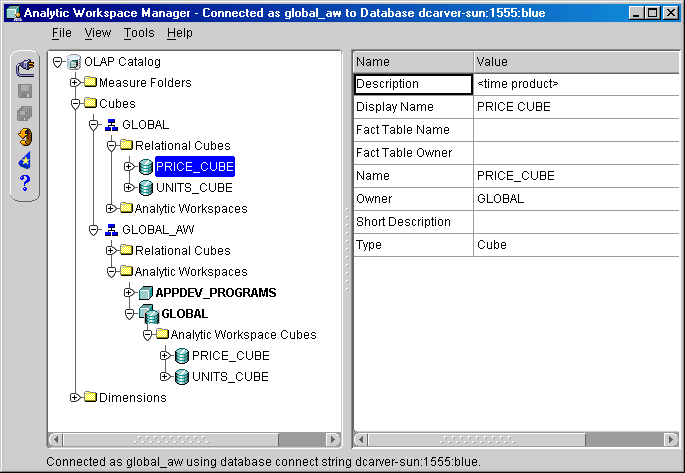Collapse the Cubes folder node
The image size is (685, 473).
75,104
